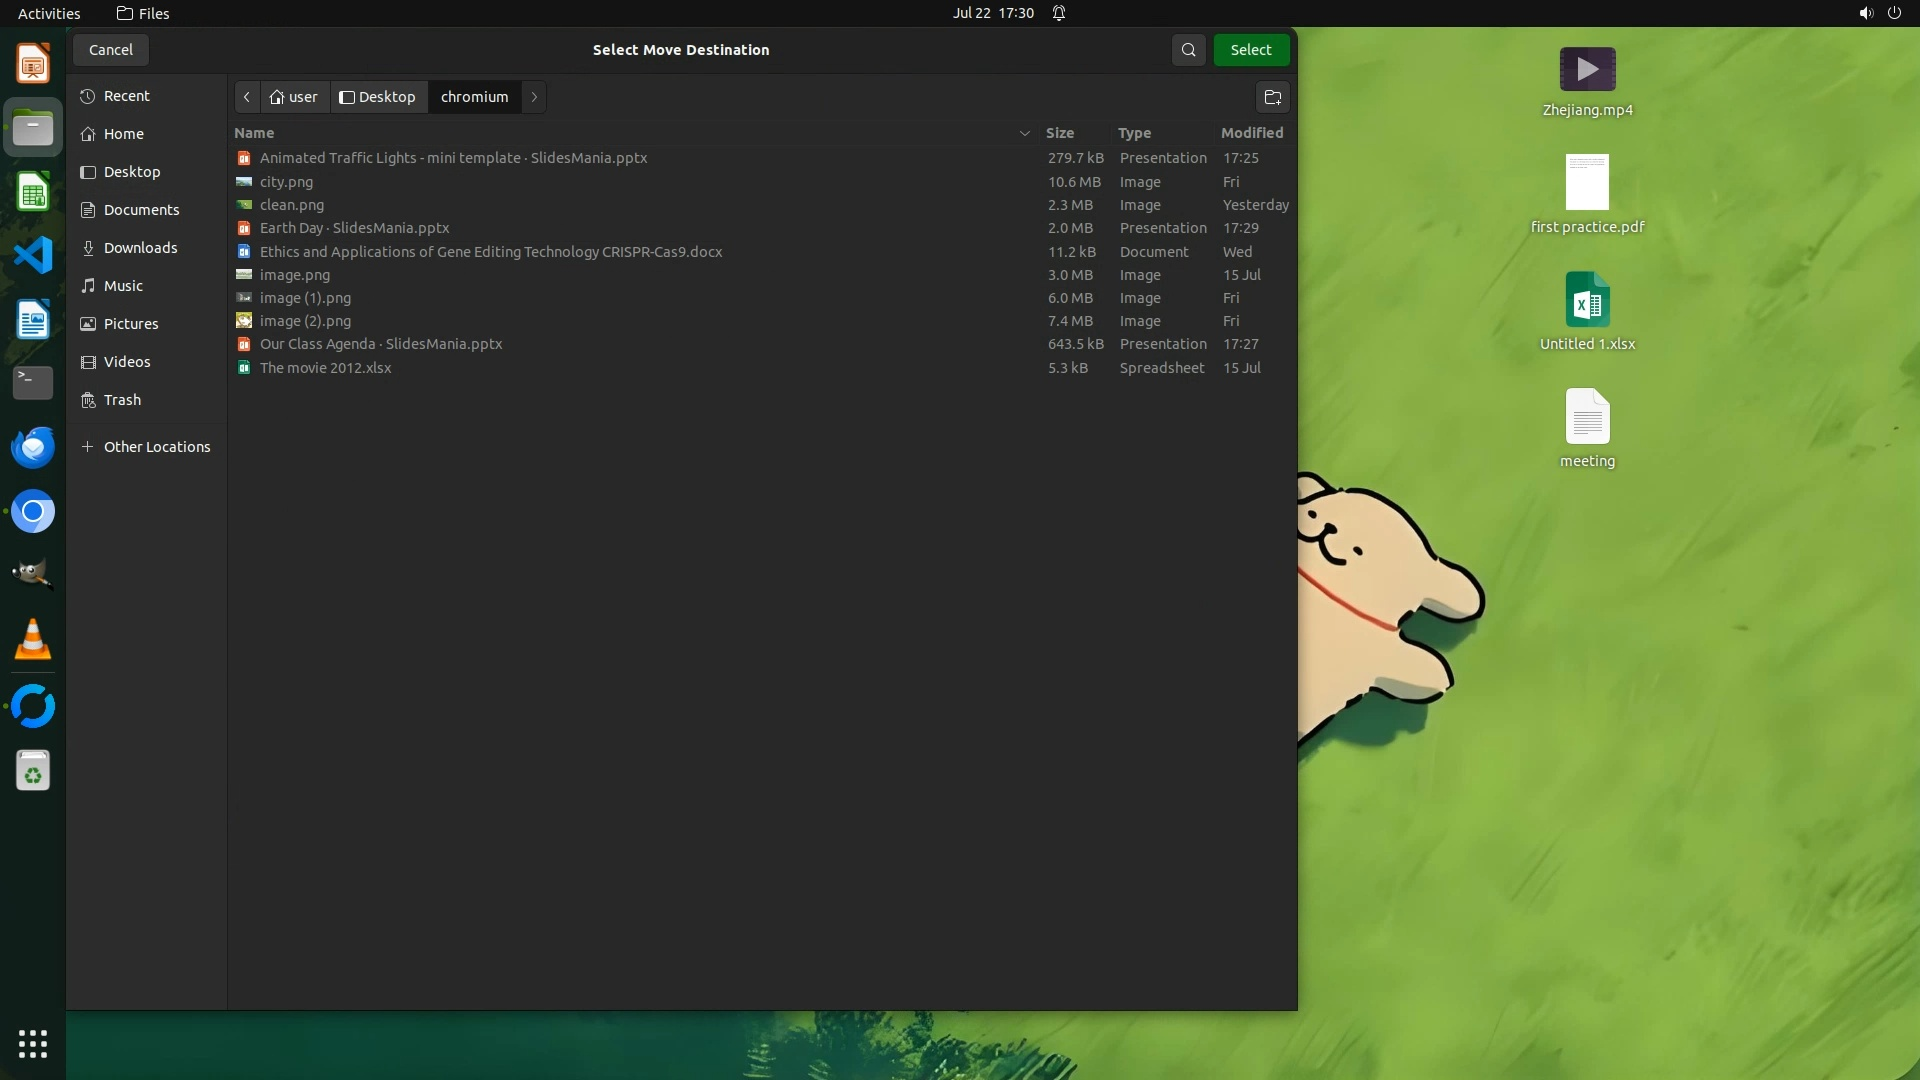Click the search icon in the dialog header

click(x=1188, y=50)
